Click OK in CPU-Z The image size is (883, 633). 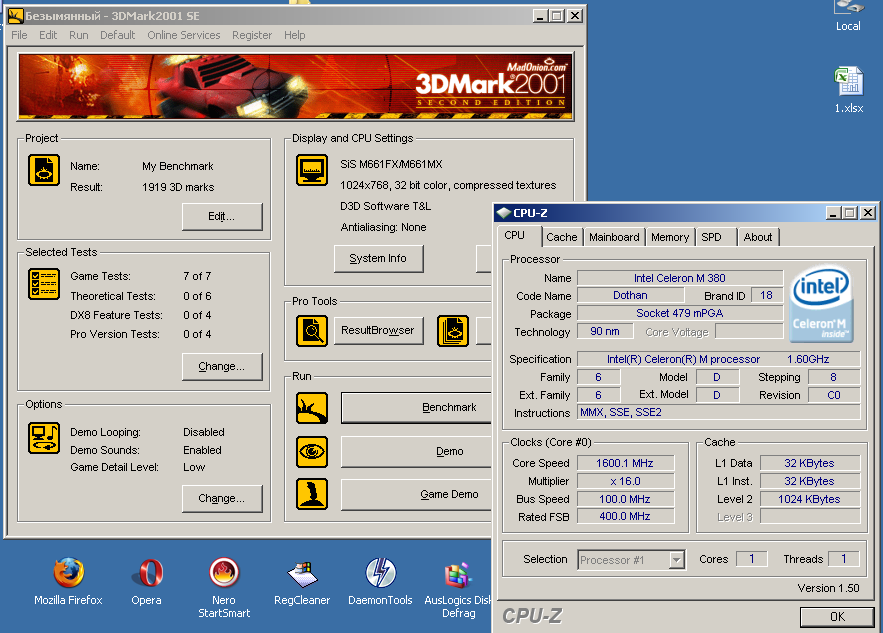(x=837, y=617)
